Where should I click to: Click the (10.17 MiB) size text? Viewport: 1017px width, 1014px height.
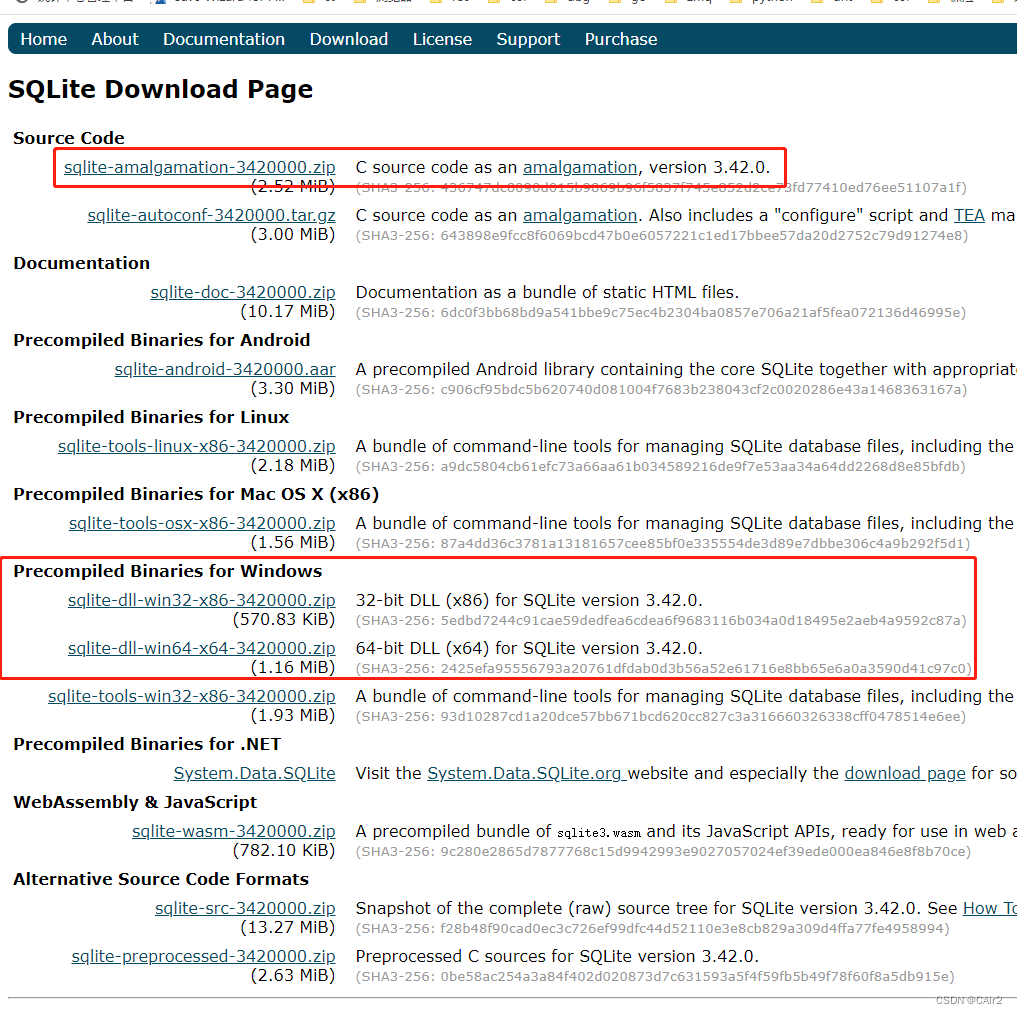(287, 311)
